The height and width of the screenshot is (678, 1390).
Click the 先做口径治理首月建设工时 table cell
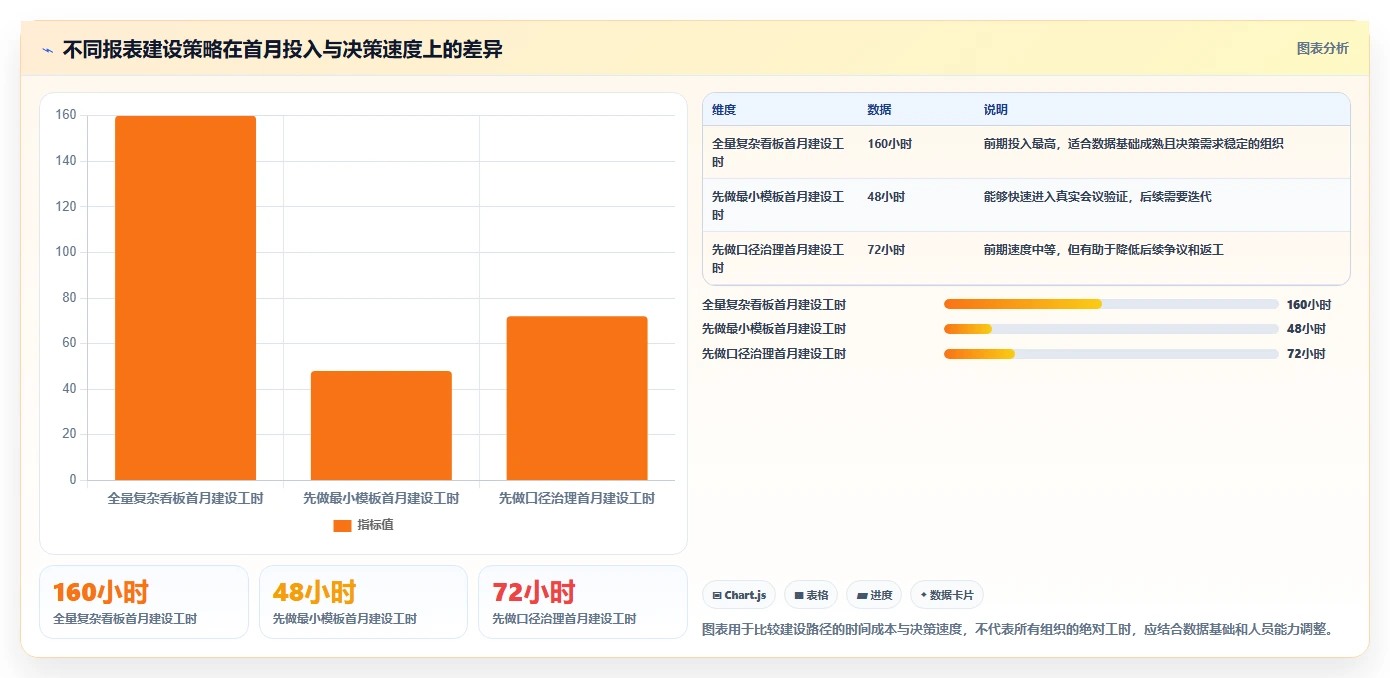(778, 259)
